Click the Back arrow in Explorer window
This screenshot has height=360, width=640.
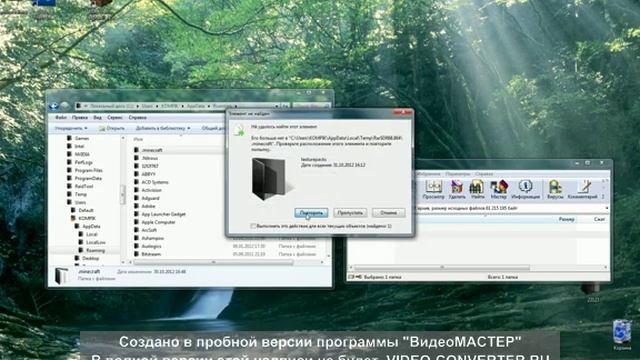coord(53,106)
